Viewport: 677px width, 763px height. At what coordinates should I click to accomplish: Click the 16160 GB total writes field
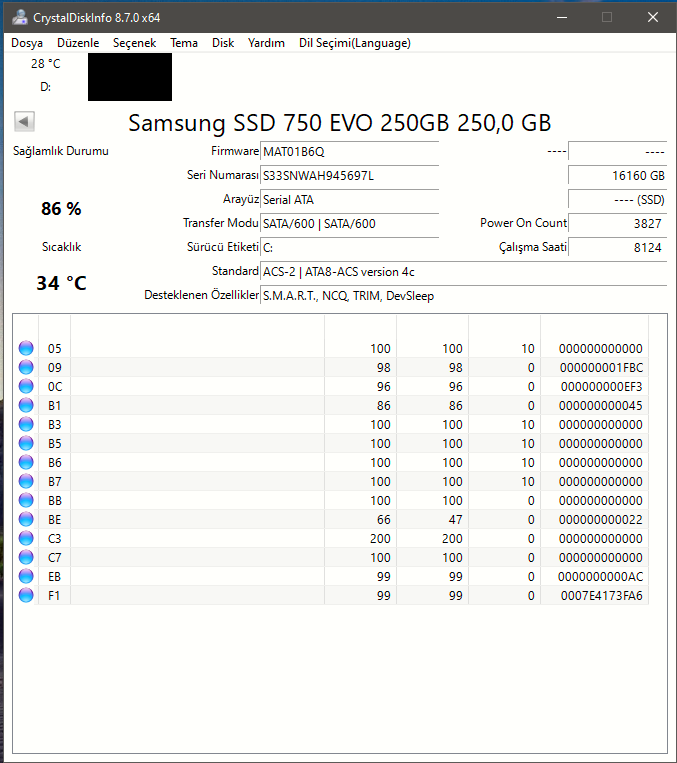[617, 176]
